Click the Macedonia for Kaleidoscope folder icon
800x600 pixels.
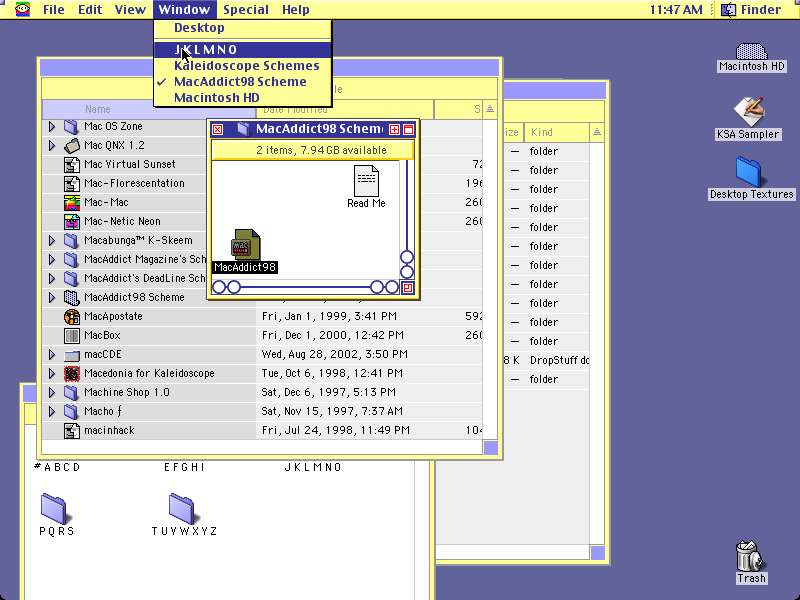click(x=72, y=373)
